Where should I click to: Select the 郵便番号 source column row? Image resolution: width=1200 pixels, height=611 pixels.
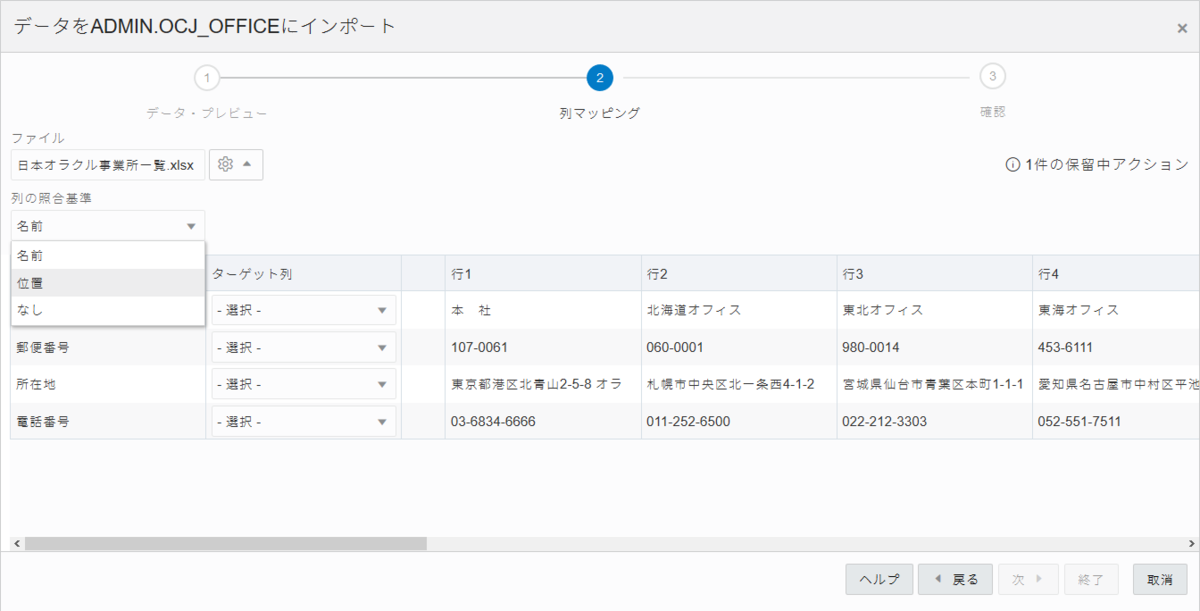click(x=108, y=347)
